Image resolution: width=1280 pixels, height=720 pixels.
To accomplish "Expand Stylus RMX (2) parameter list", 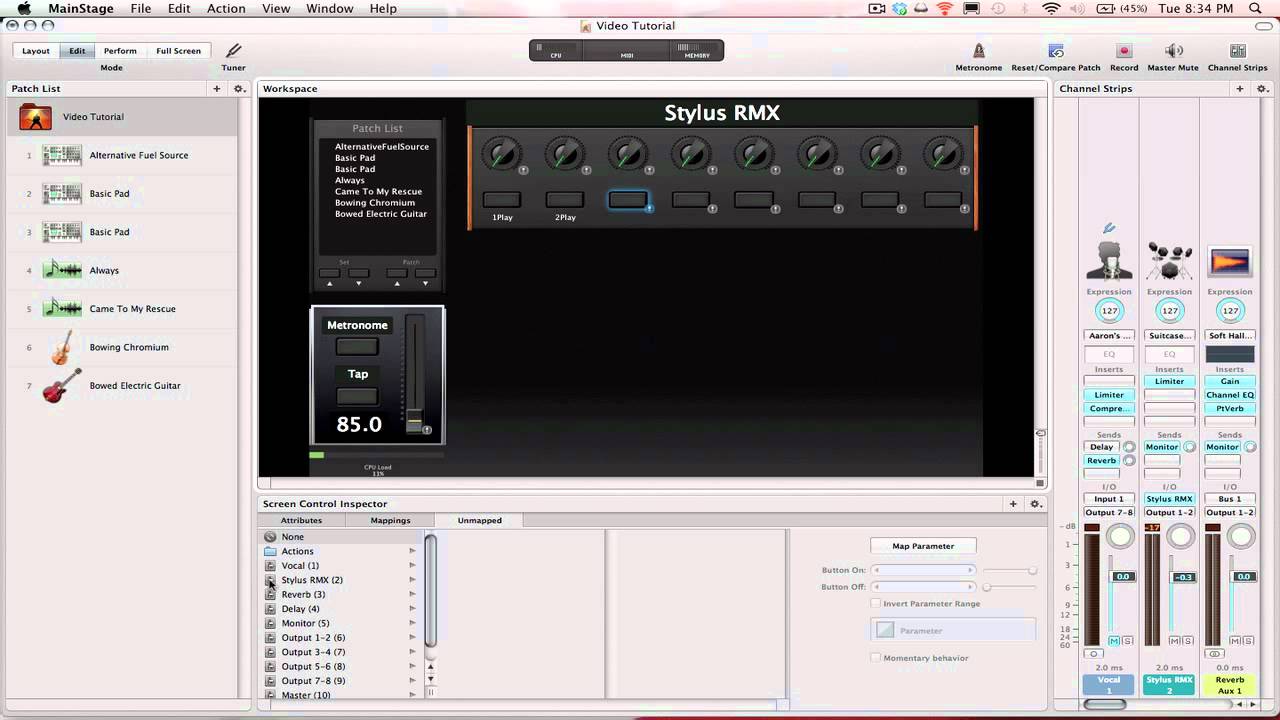I will click(x=412, y=580).
